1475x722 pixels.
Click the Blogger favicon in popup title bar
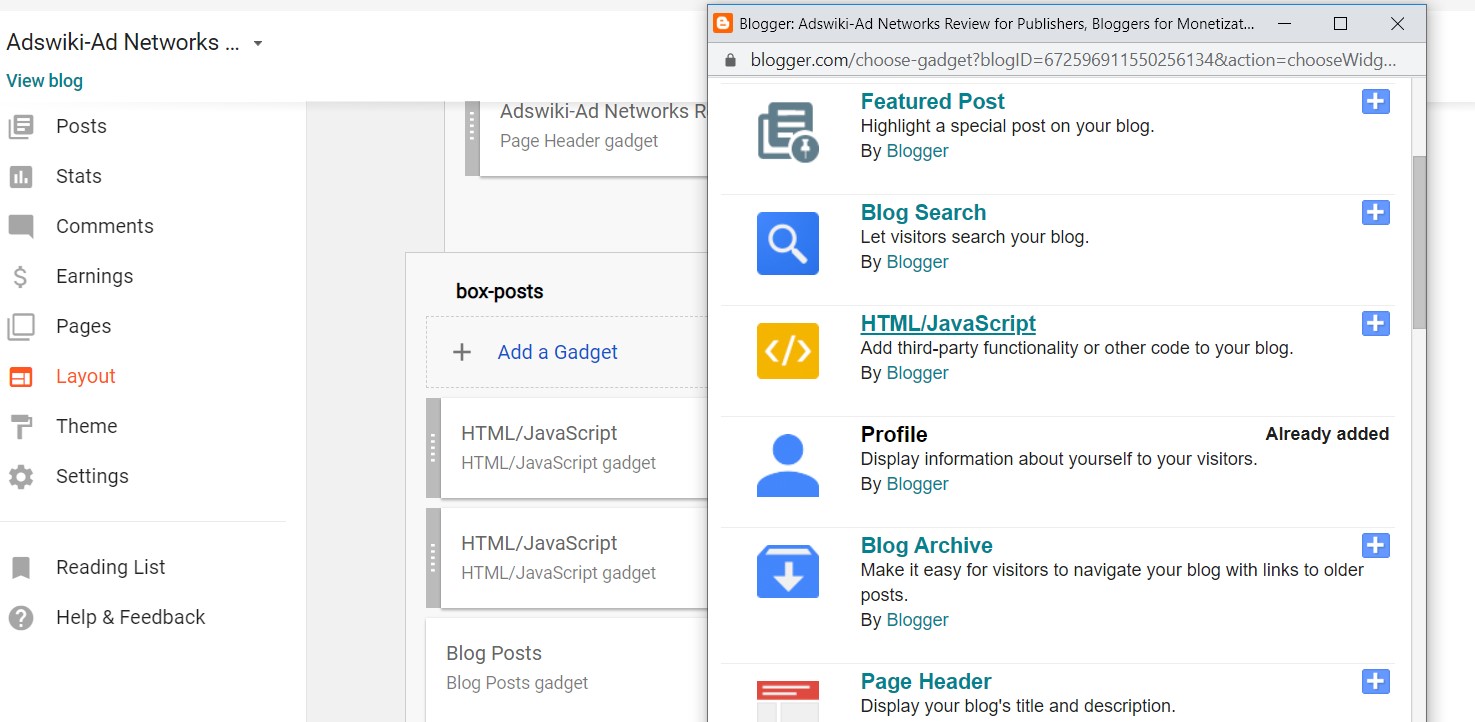tap(722, 23)
